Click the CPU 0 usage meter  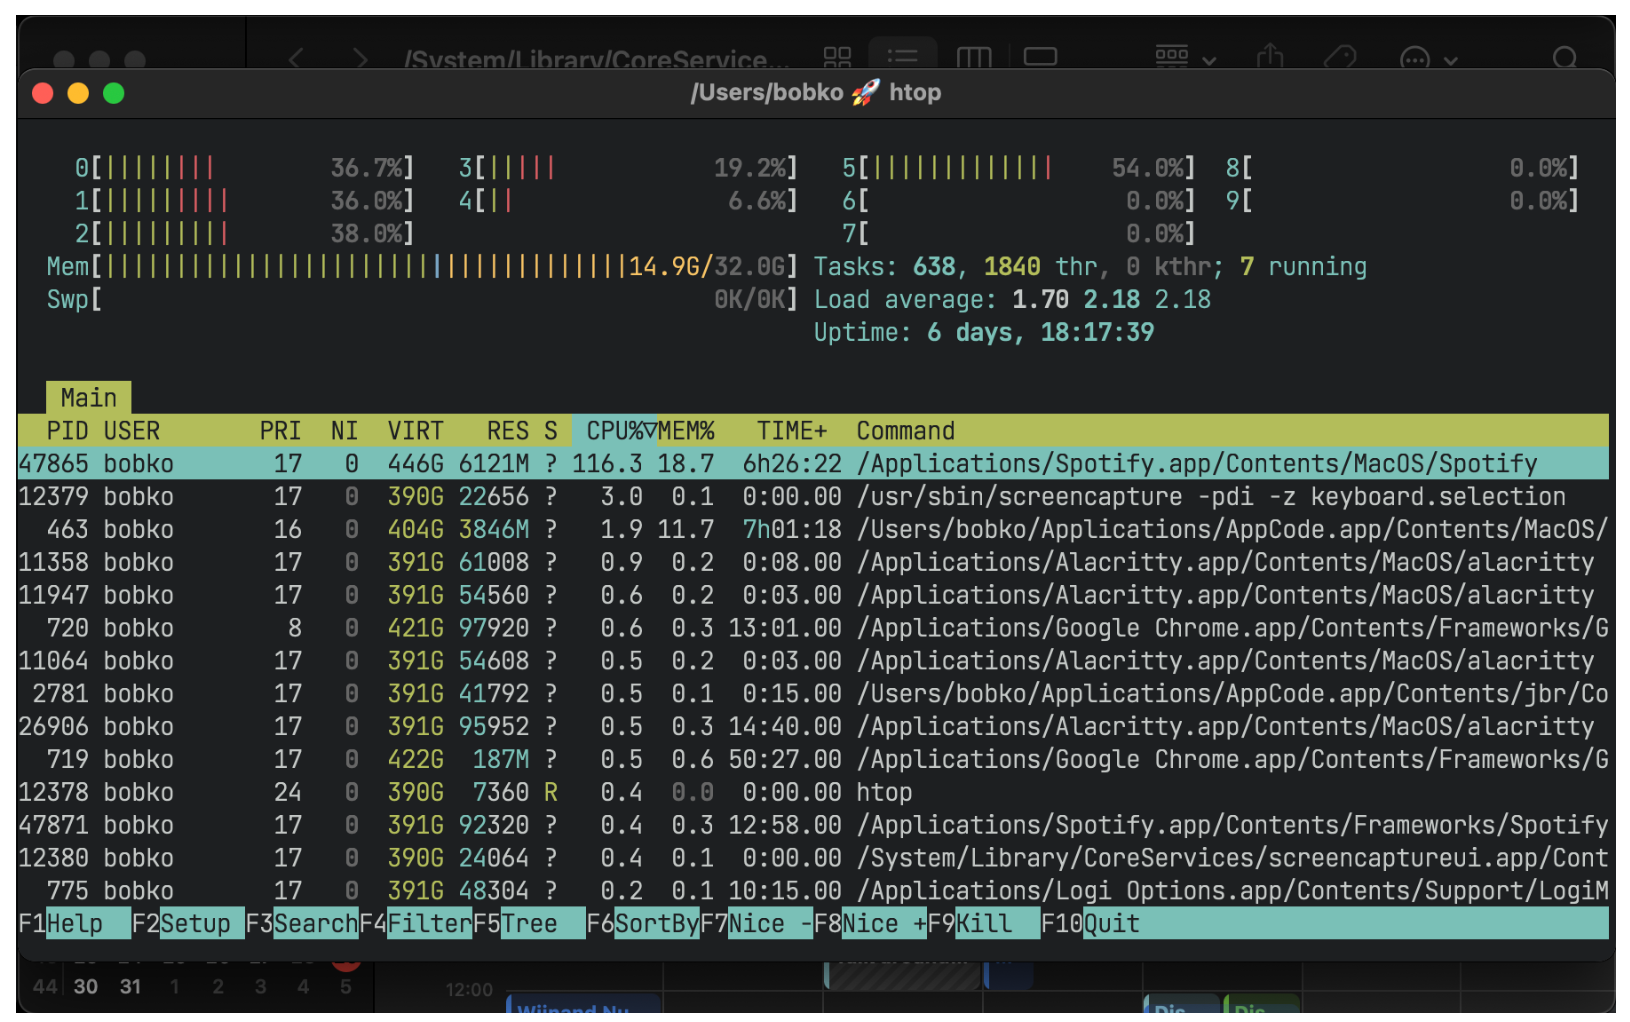click(245, 168)
